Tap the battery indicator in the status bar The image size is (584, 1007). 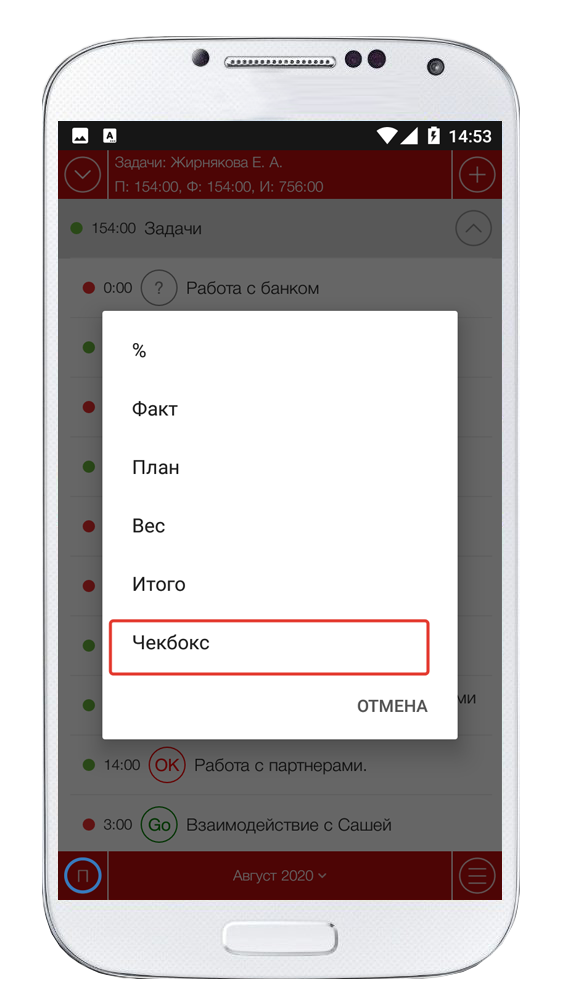pos(434,136)
